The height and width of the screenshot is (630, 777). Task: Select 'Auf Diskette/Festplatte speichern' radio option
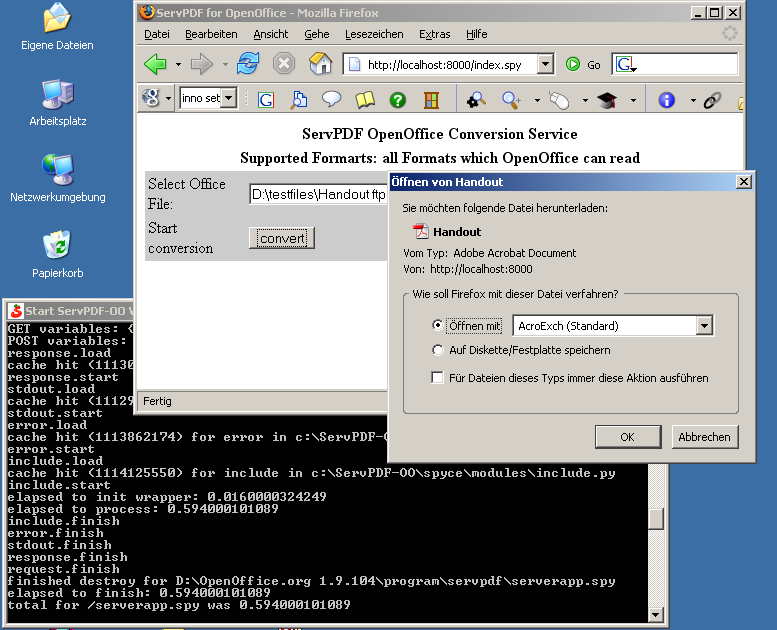(437, 350)
